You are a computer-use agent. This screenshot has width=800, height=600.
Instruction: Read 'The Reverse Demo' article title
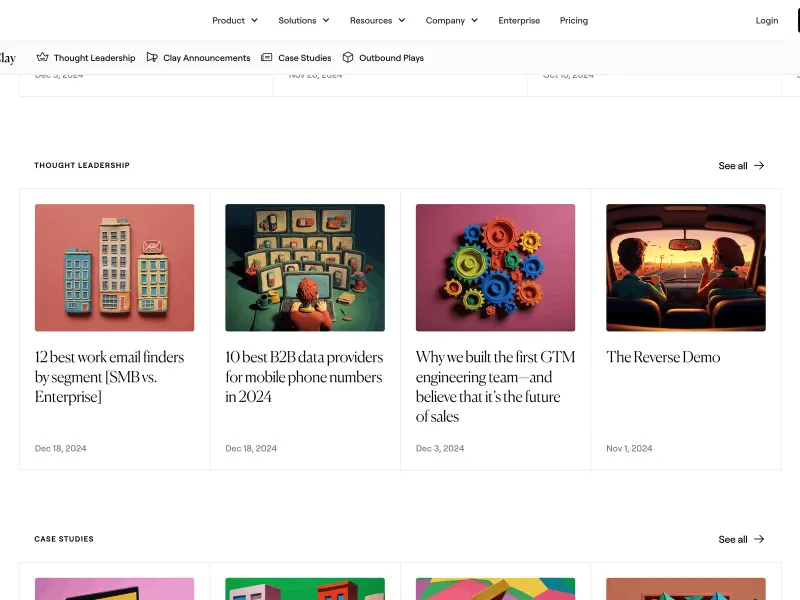pos(663,357)
